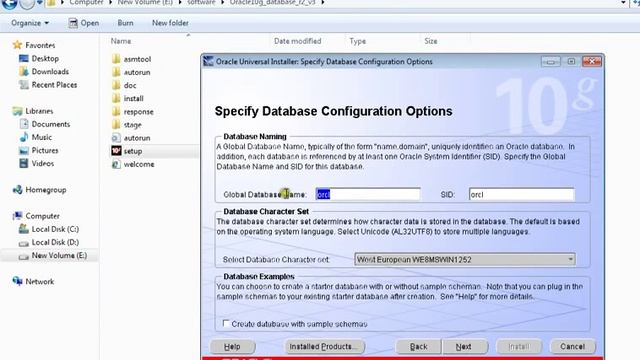This screenshot has height=360, width=640.
Task: Select the setup file name
Action: 133,151
